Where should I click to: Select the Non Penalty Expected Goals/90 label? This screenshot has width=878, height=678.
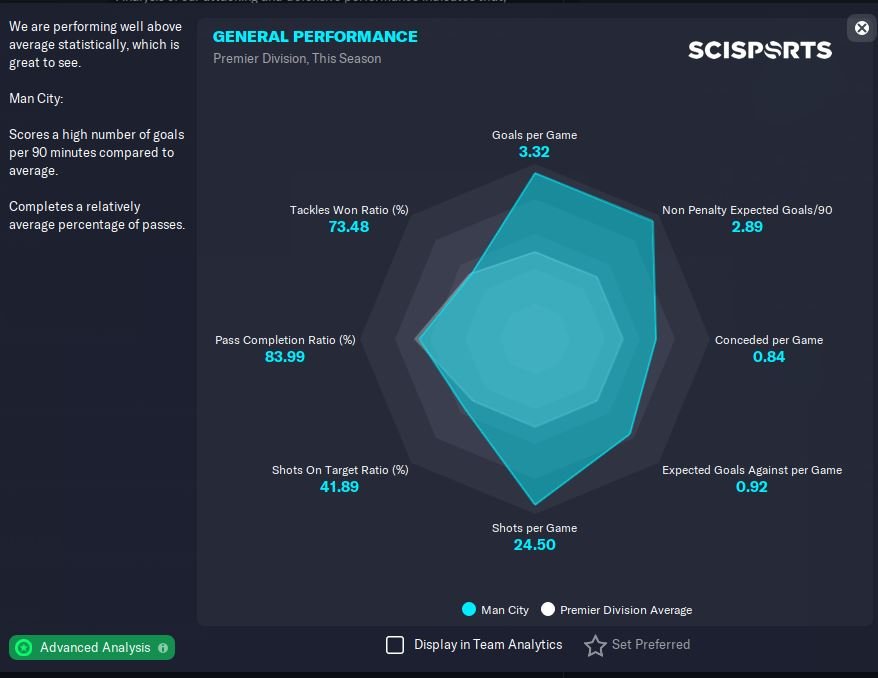[746, 210]
